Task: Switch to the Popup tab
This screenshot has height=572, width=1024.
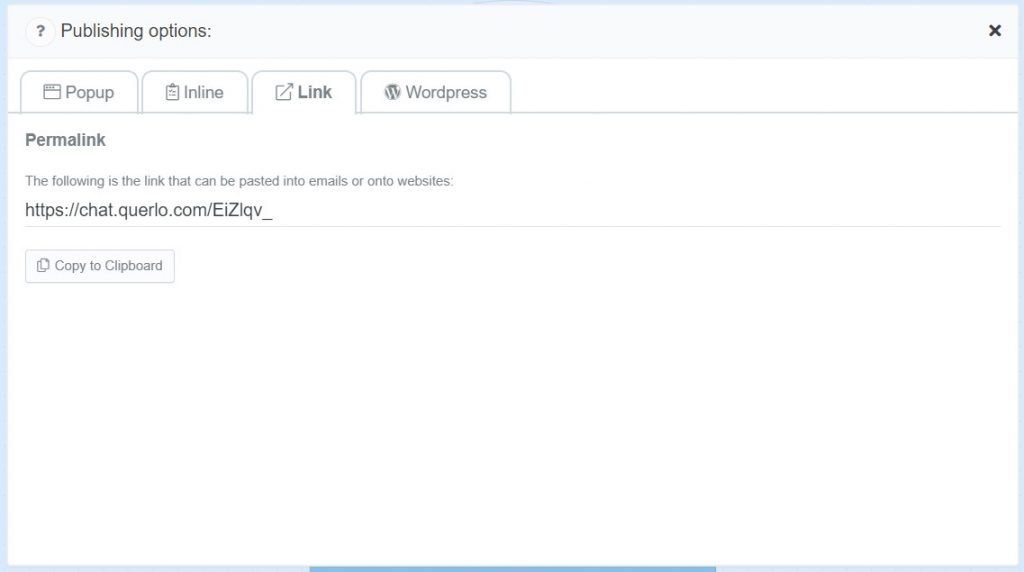Action: (x=79, y=92)
